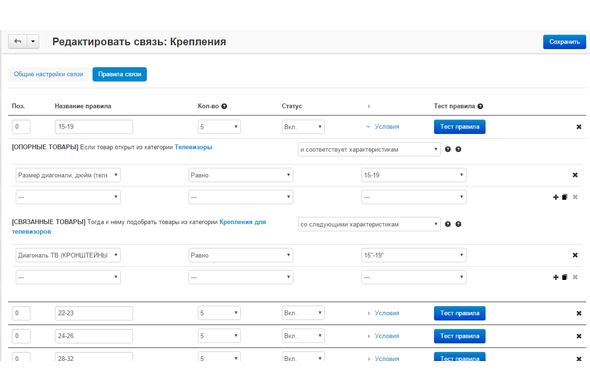590x391 pixels.
Task: Click the help icon next to Кол-во
Action: coord(224,106)
